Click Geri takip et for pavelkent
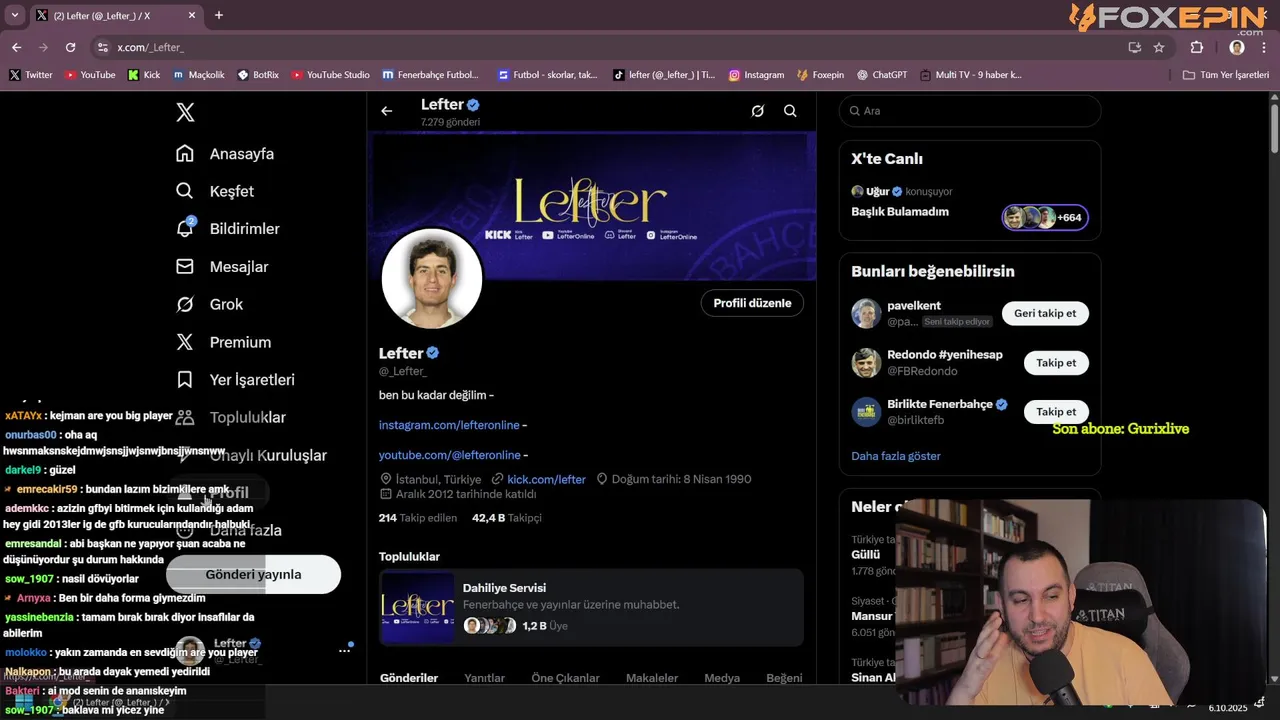 [x=1045, y=313]
